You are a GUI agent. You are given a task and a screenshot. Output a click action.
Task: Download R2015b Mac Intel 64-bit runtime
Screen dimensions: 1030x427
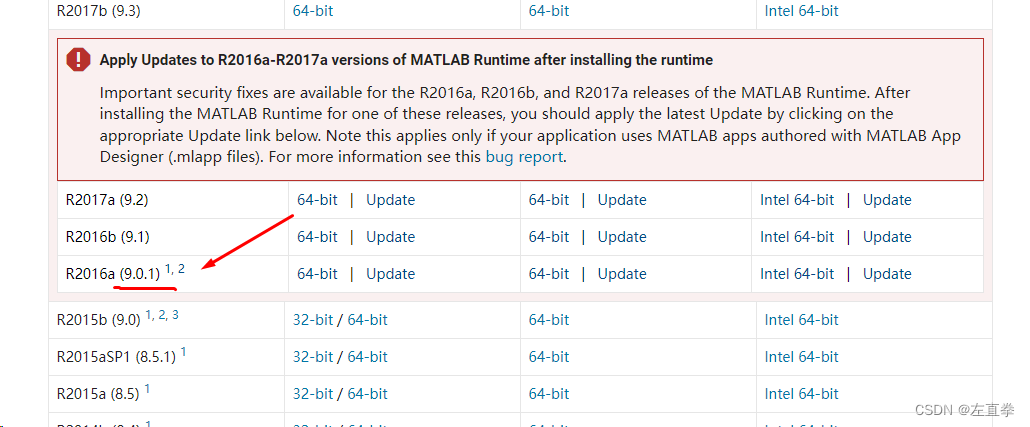(x=801, y=320)
